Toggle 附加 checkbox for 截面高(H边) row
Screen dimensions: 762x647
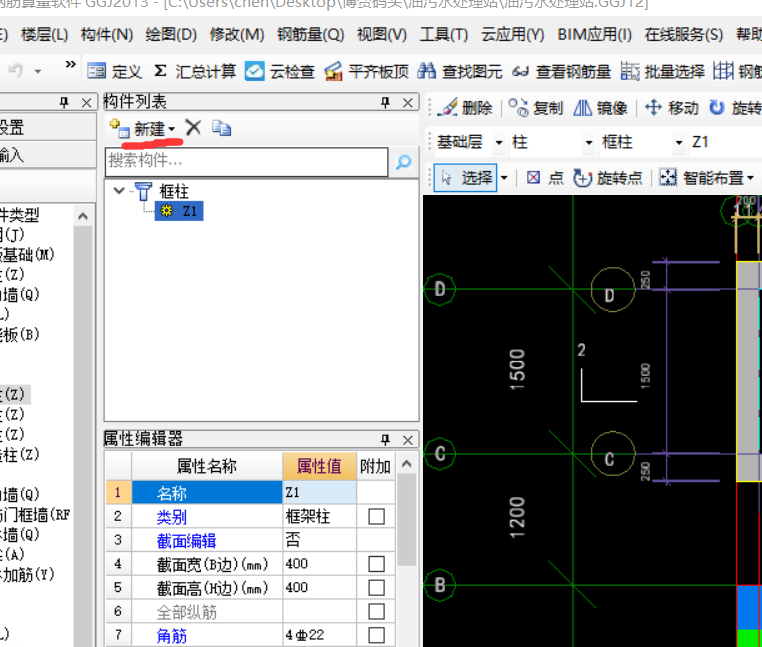pos(377,588)
